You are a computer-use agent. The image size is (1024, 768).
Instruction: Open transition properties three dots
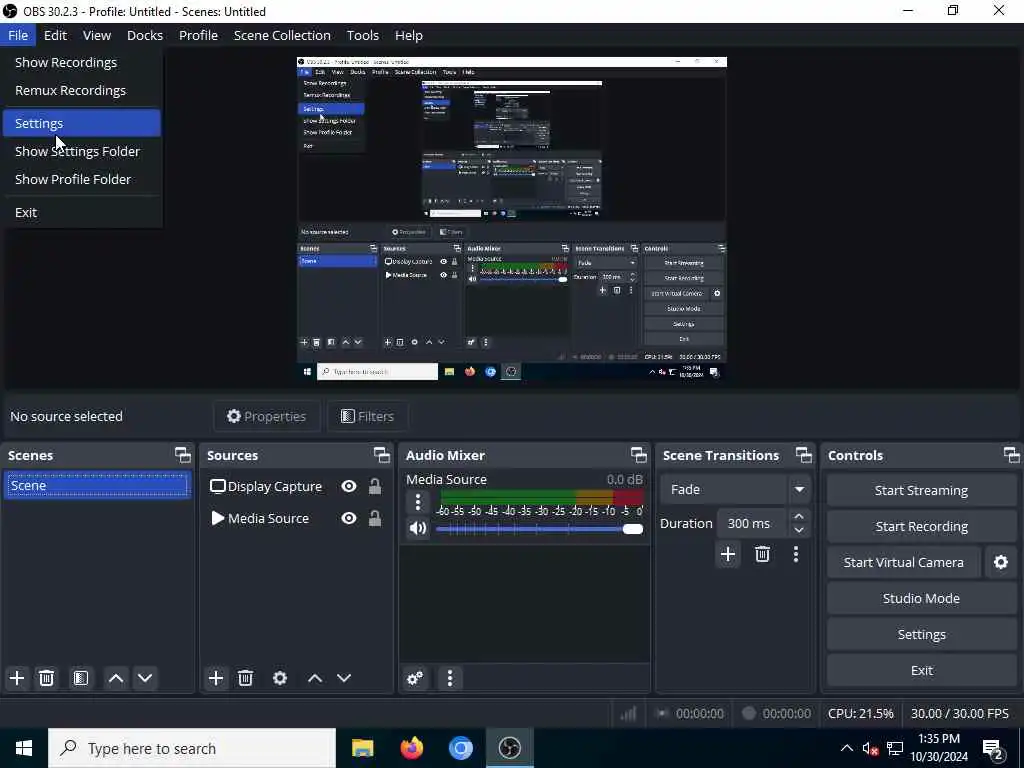click(x=795, y=554)
